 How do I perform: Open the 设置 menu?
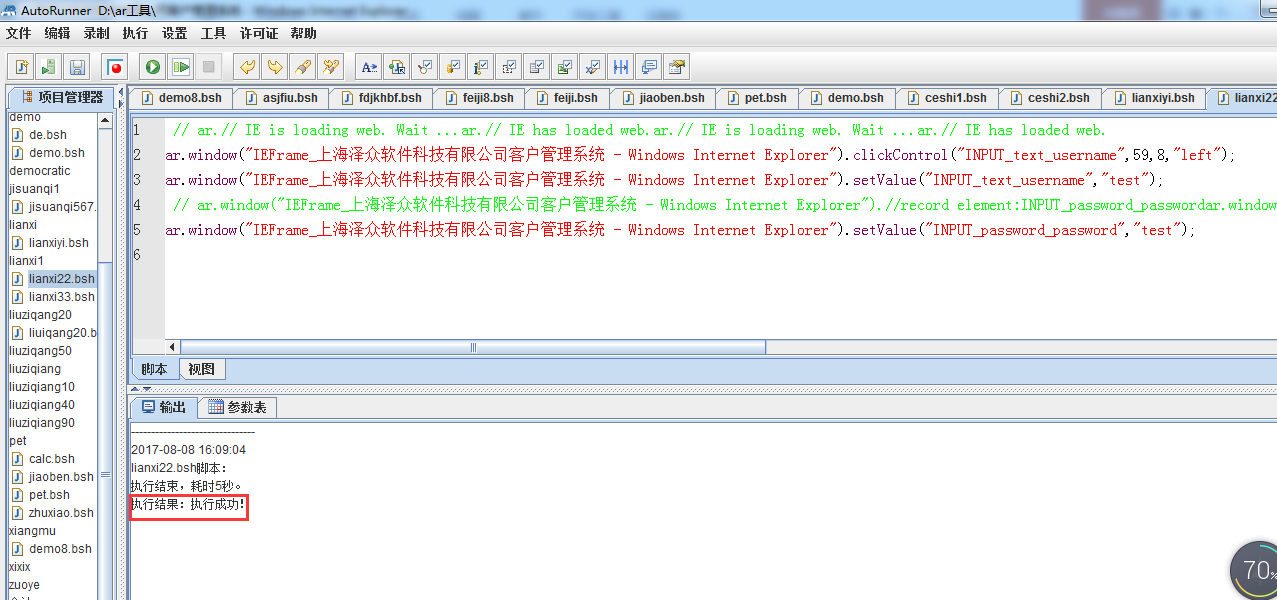(175, 33)
